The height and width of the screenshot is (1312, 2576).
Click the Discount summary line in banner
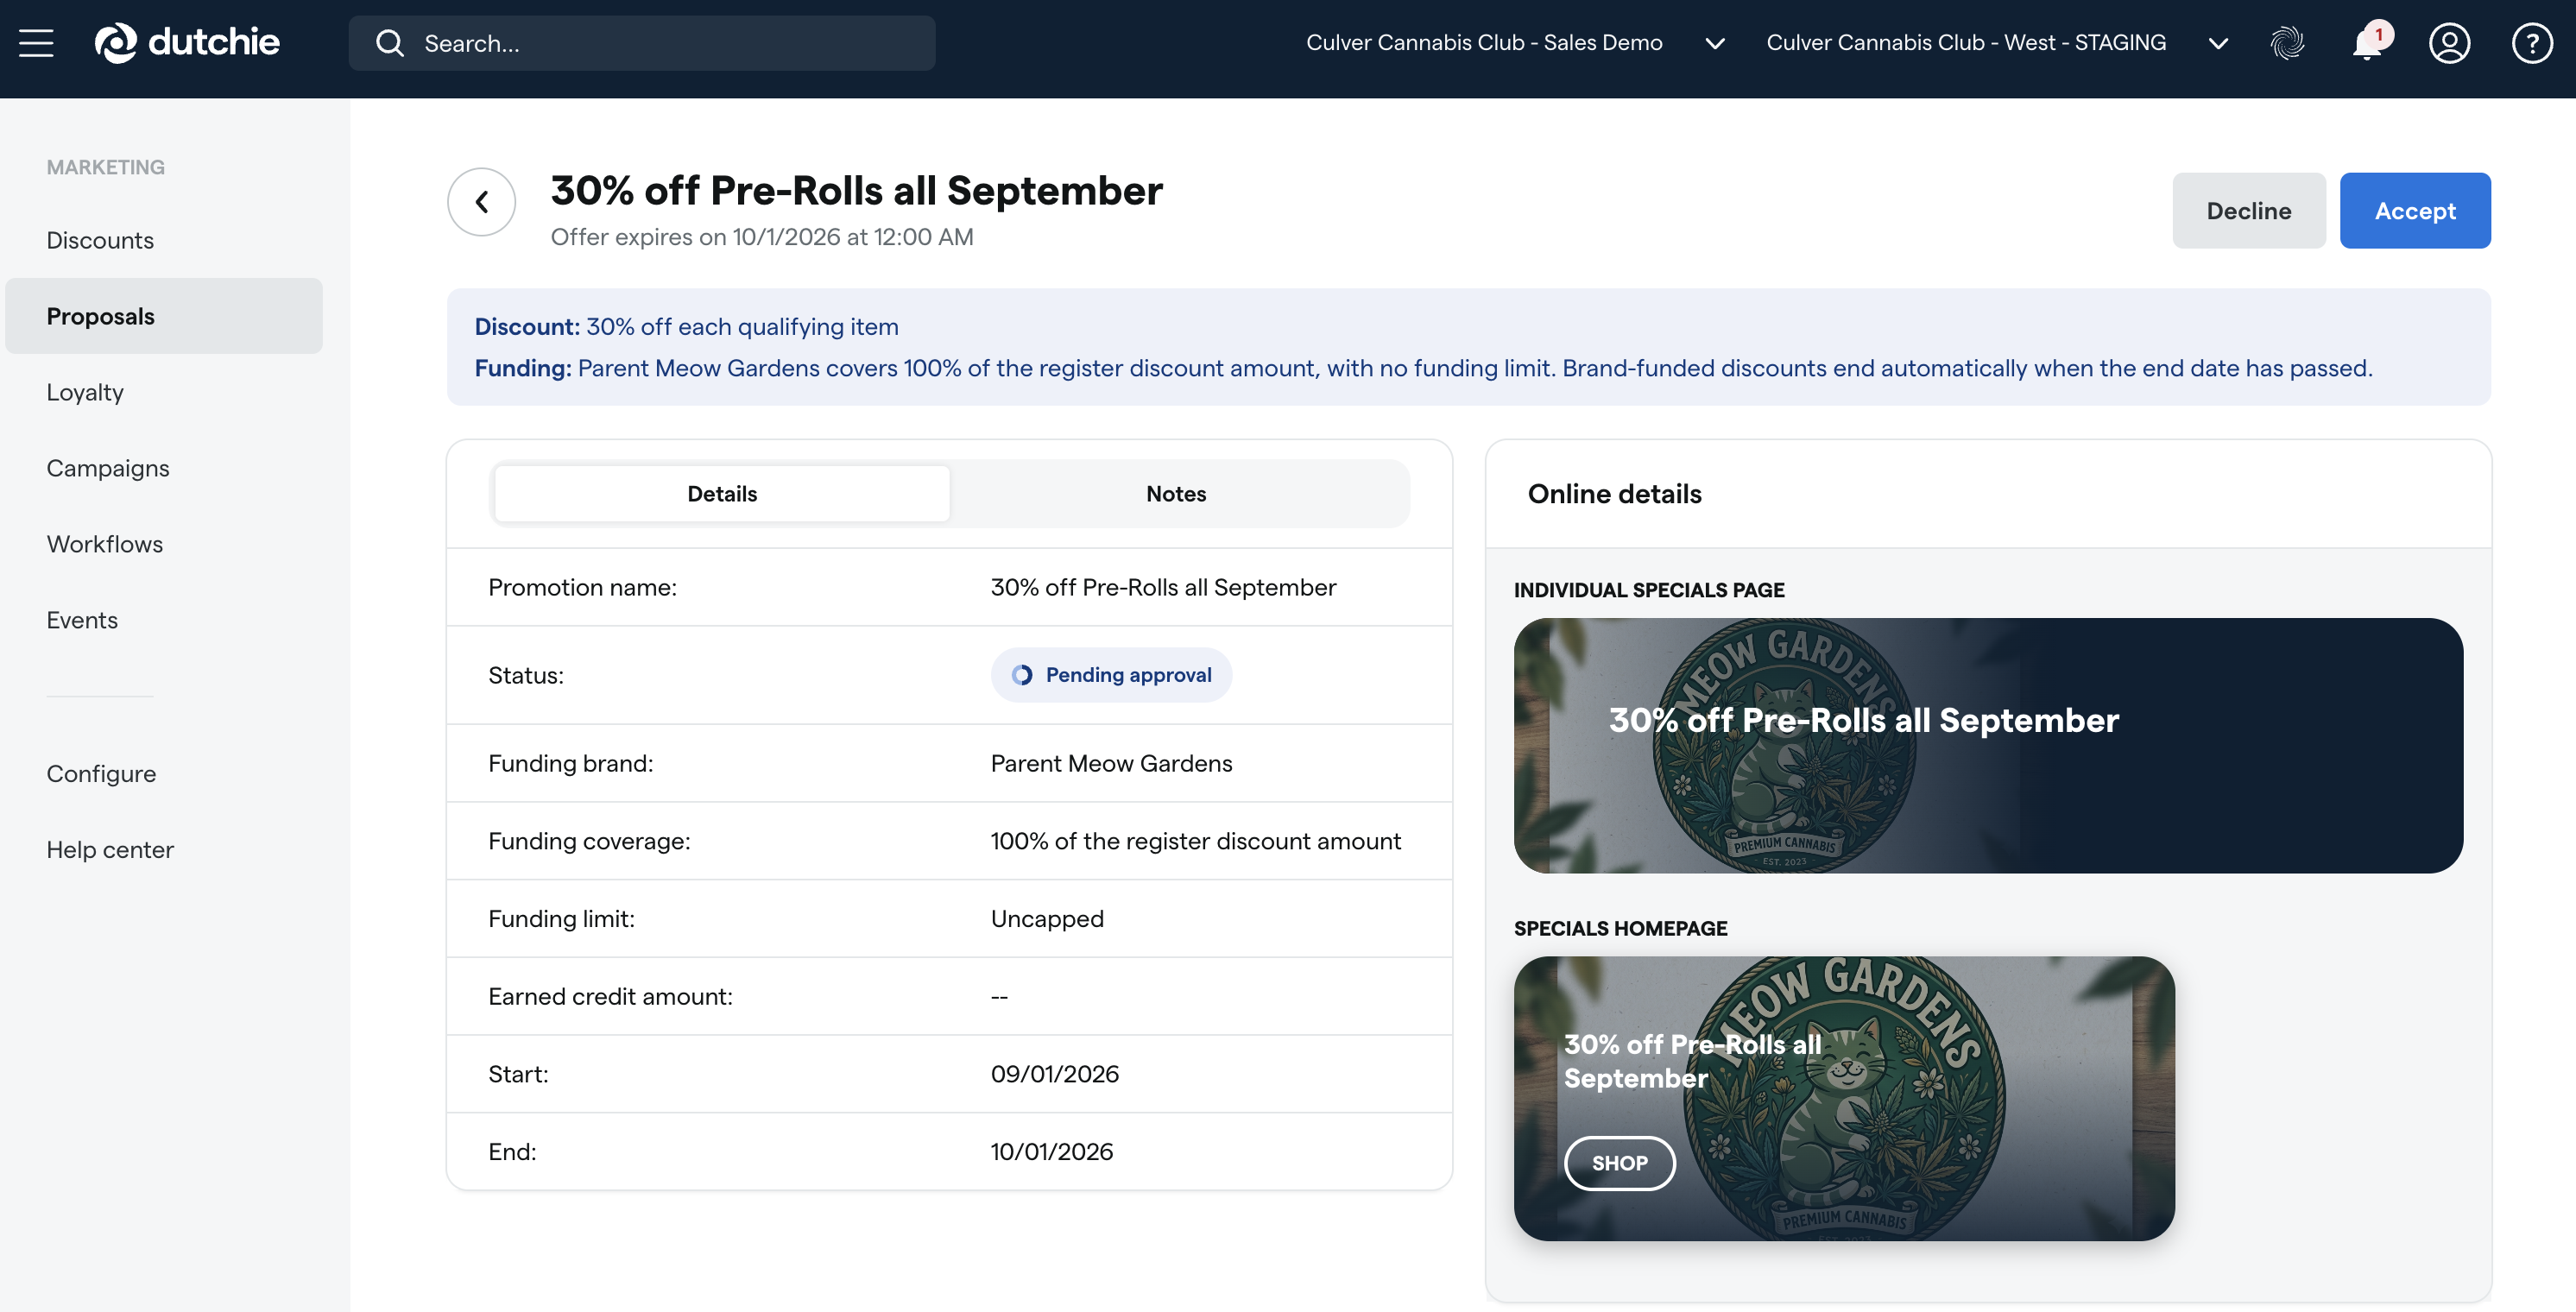click(687, 327)
